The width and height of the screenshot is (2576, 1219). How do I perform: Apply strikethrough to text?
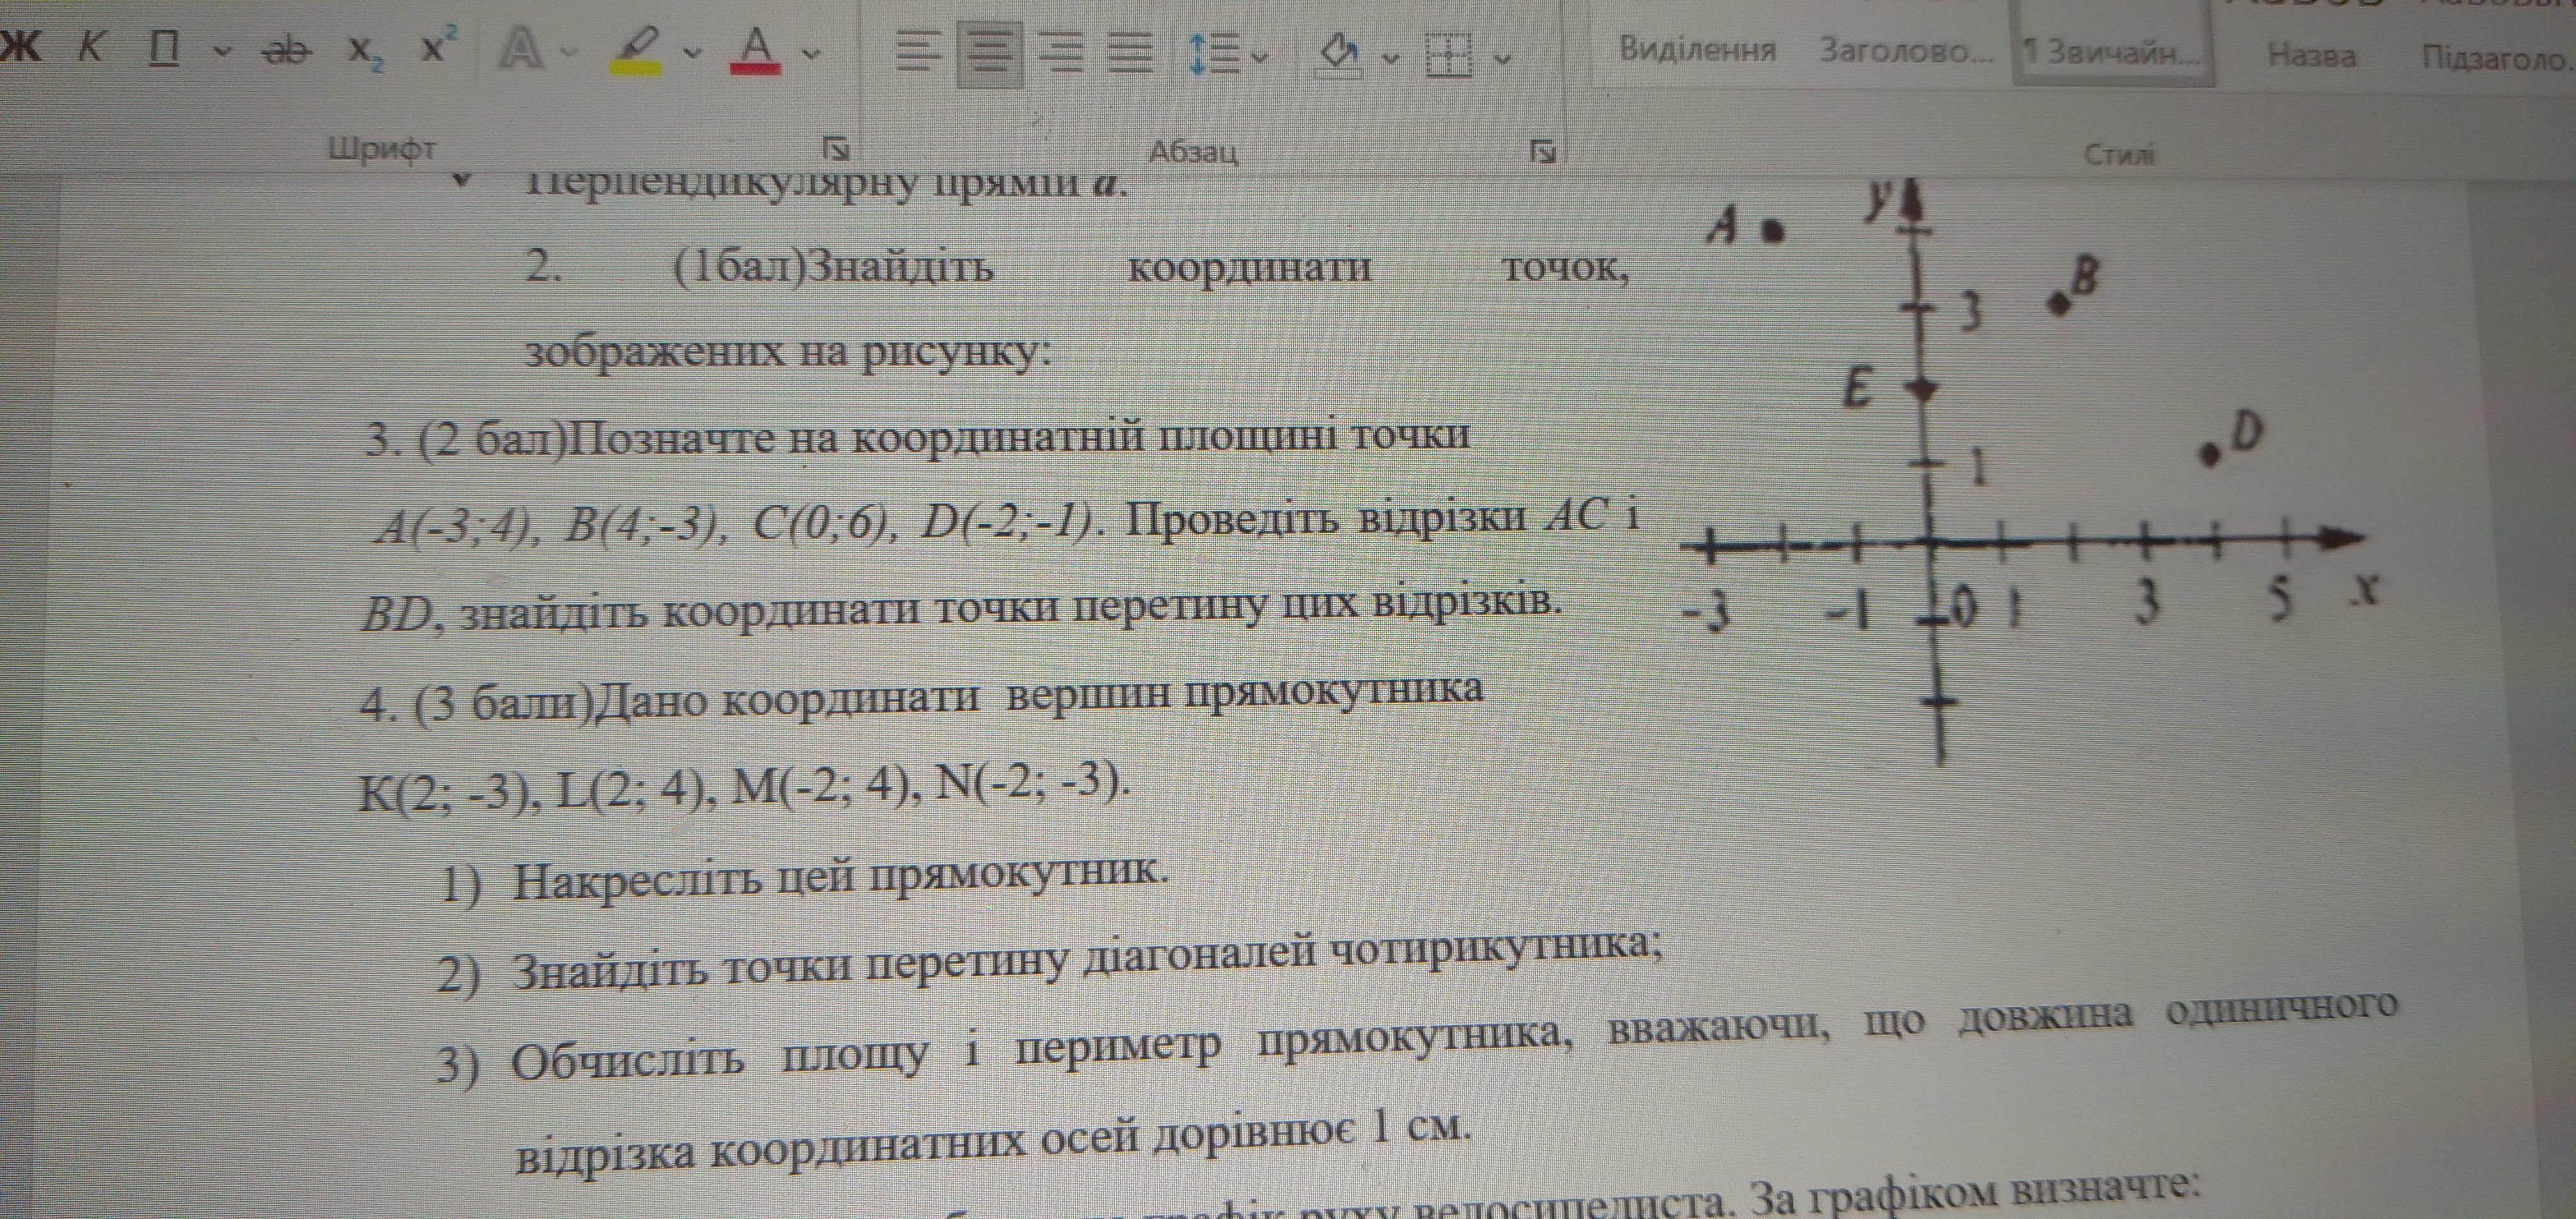pos(288,50)
